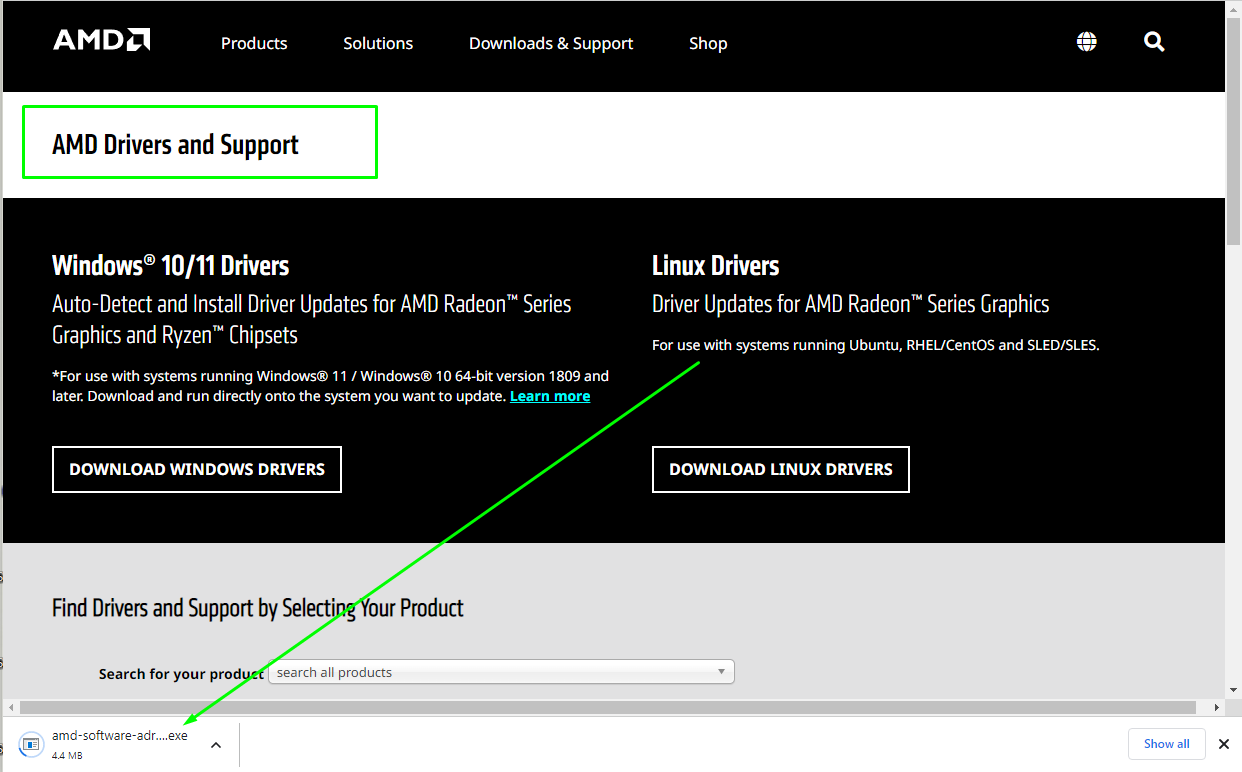
Task: Click the horizontal scrollbar thumb
Action: (x=609, y=707)
